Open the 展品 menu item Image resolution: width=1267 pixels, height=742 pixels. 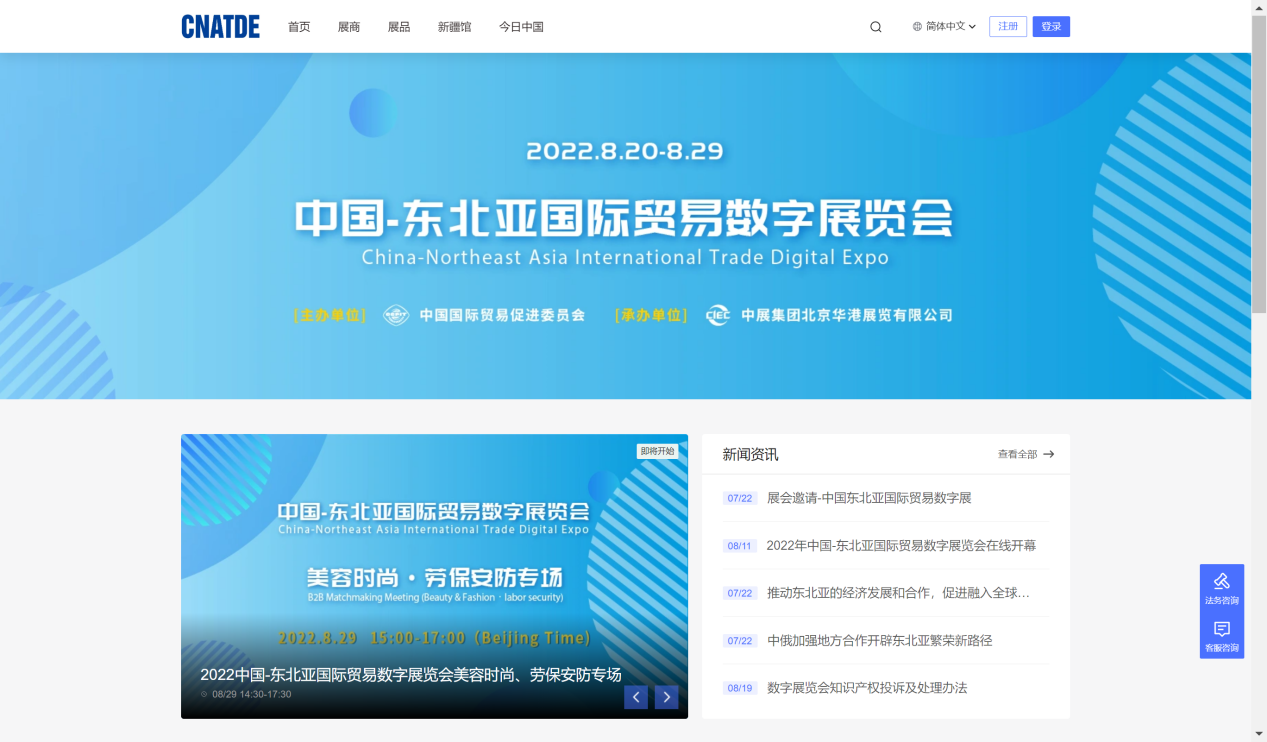click(x=399, y=27)
